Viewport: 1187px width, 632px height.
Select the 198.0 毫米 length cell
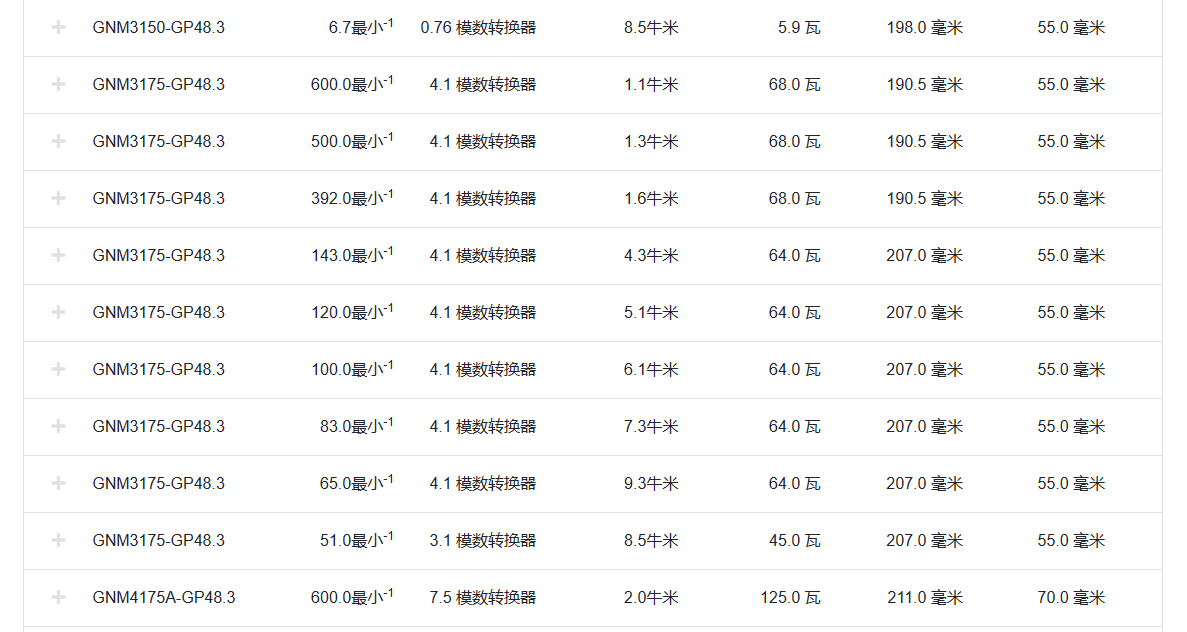click(x=924, y=28)
